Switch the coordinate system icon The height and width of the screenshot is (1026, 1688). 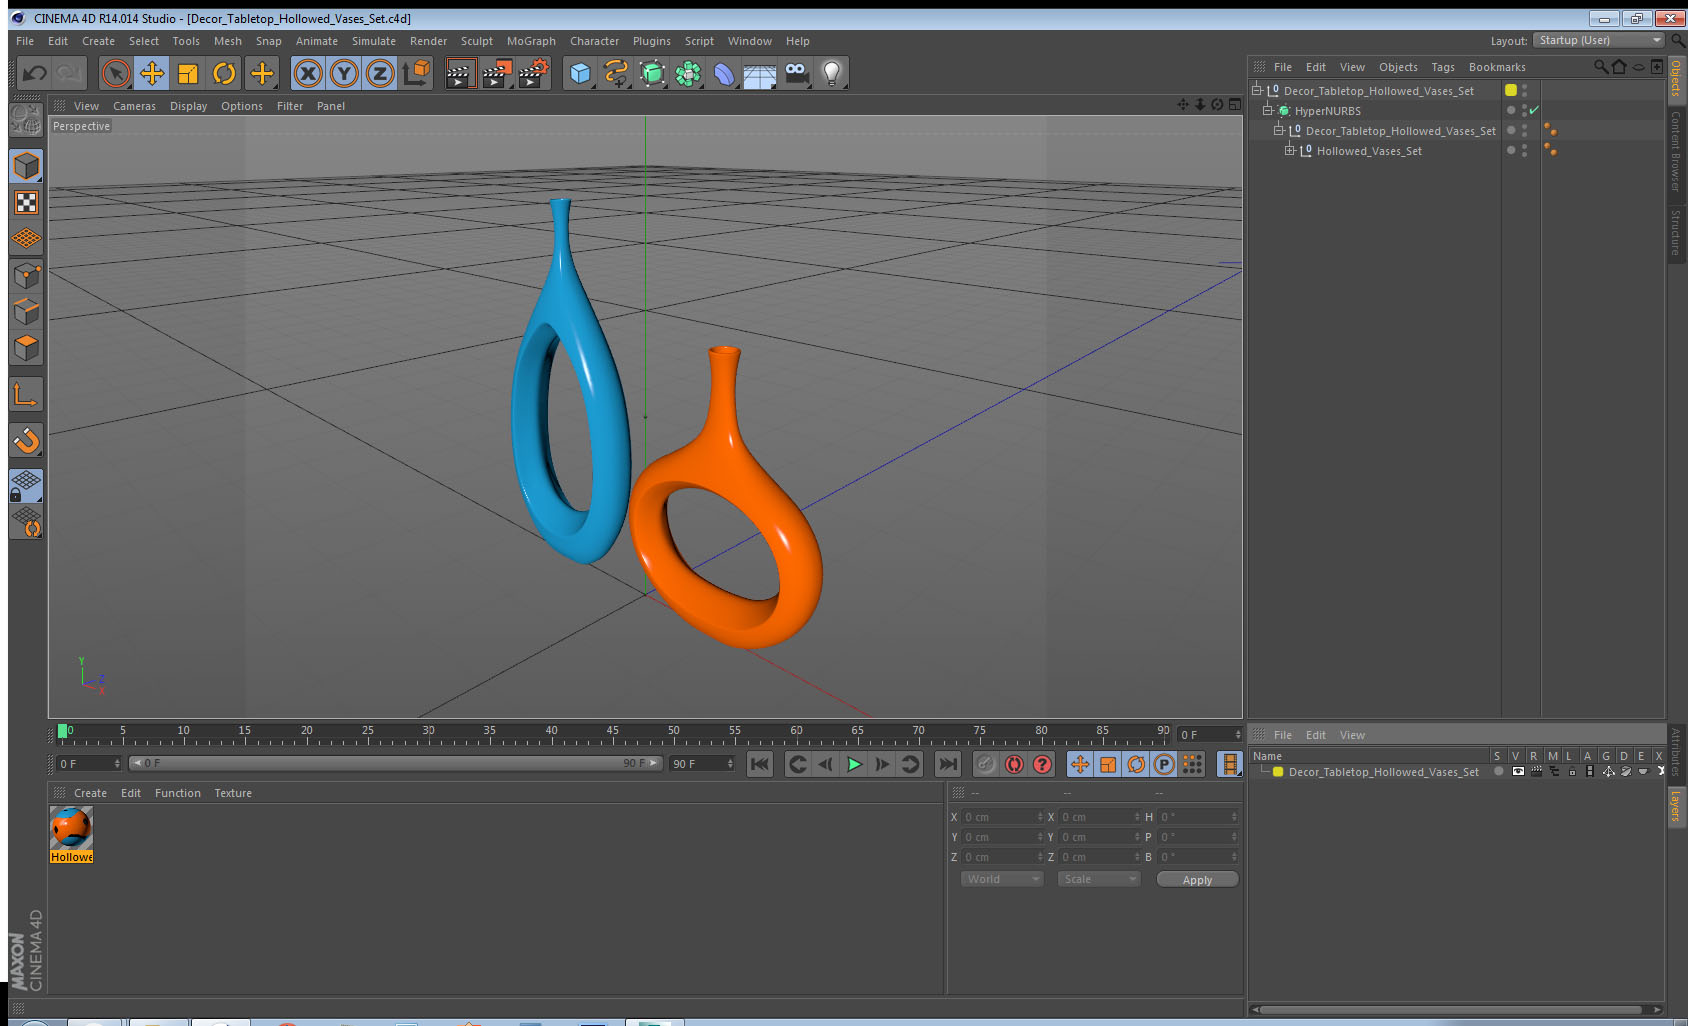click(x=416, y=73)
